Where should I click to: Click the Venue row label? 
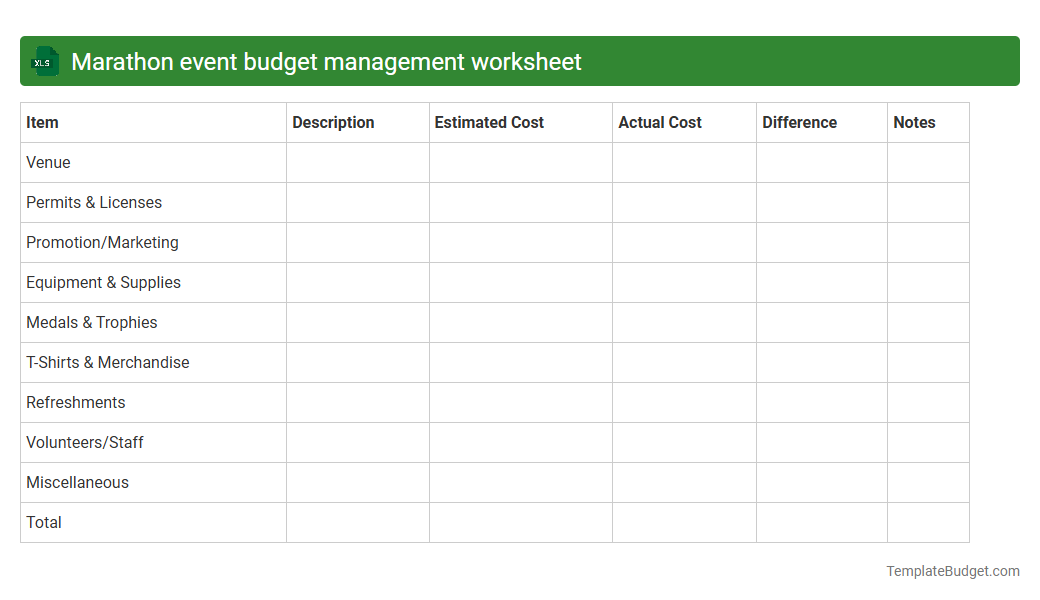[48, 162]
